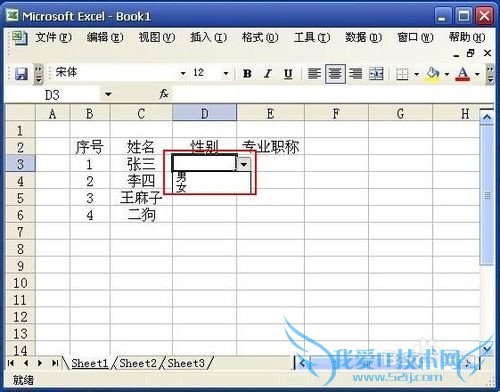Open the 文件(F) menu
500x392 pixels.
pyautogui.click(x=53, y=37)
